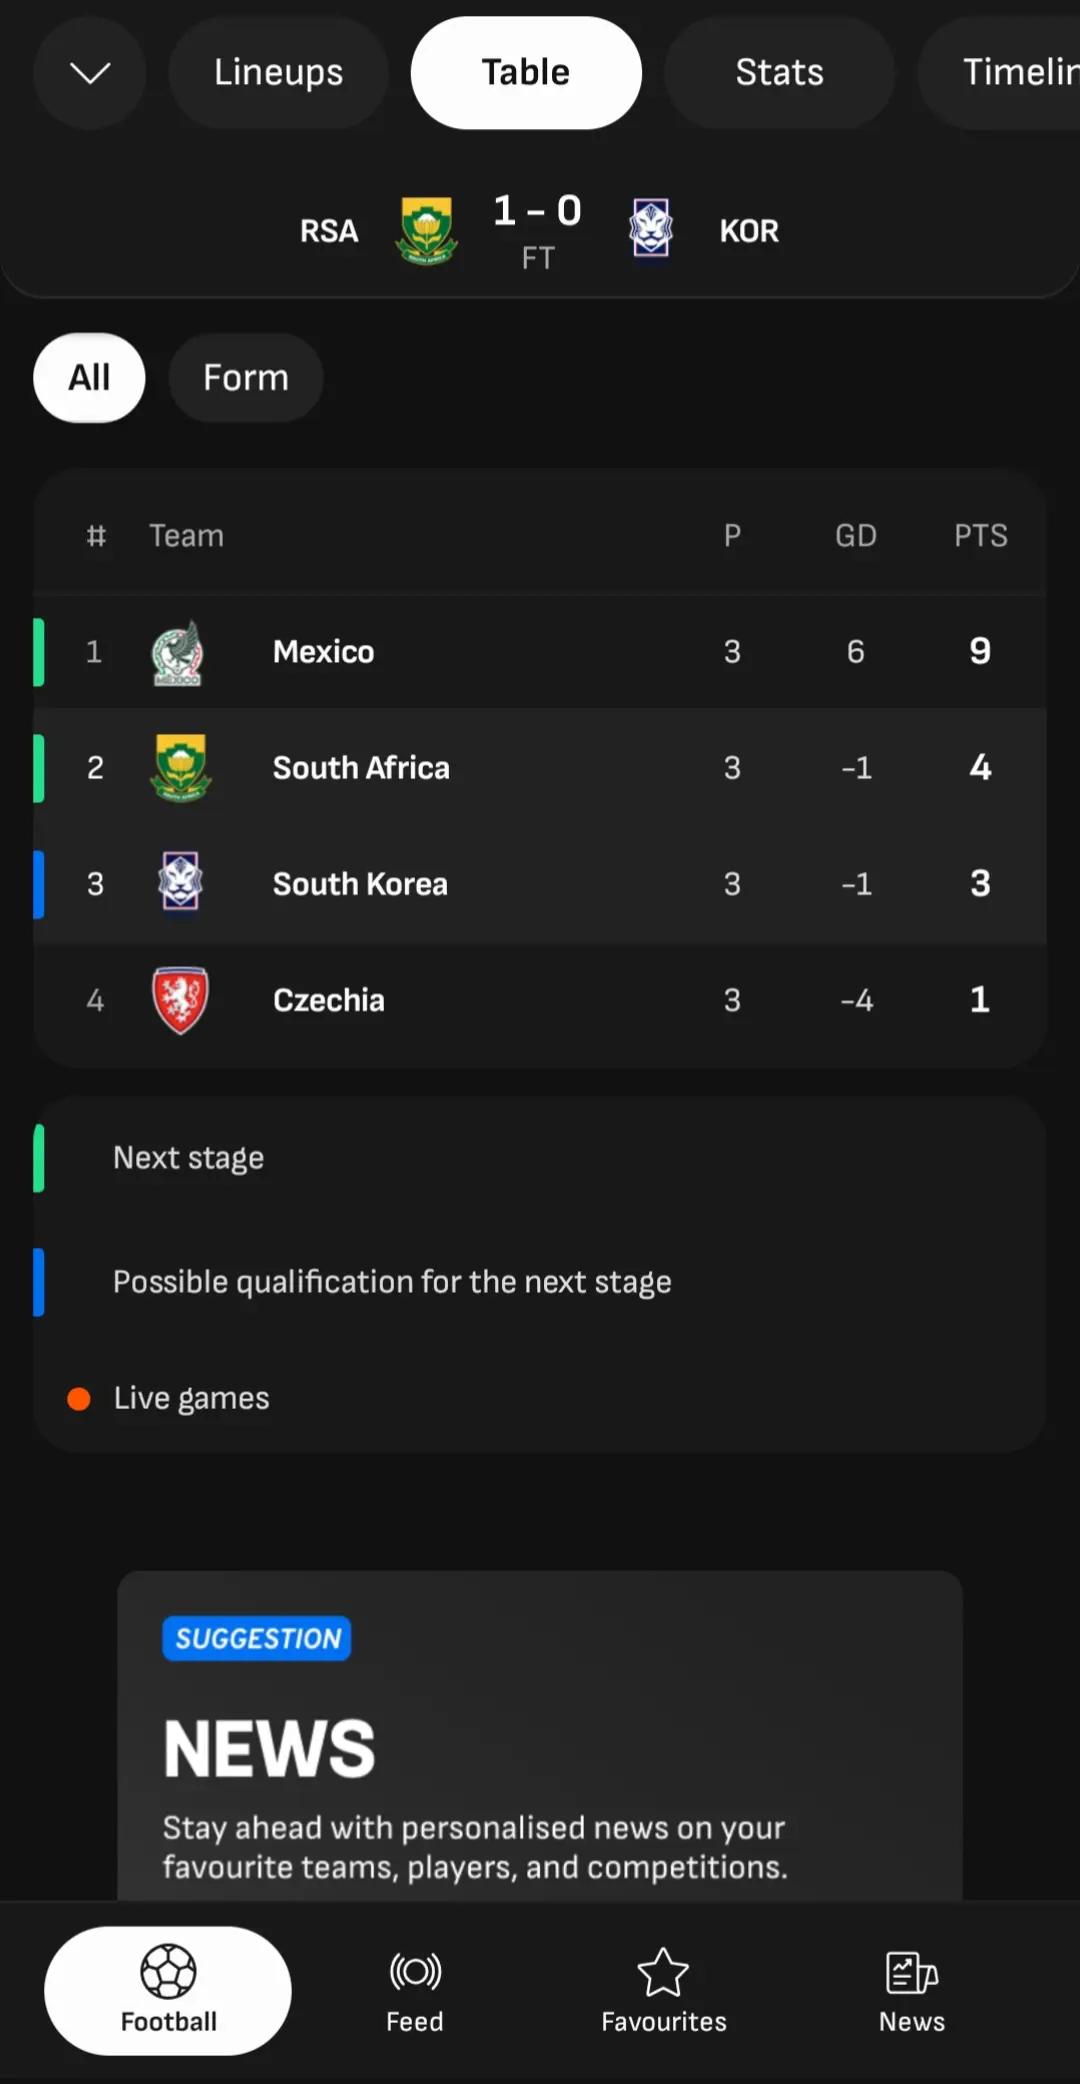Select the Table tab
The width and height of the screenshot is (1080, 2084).
526,73
